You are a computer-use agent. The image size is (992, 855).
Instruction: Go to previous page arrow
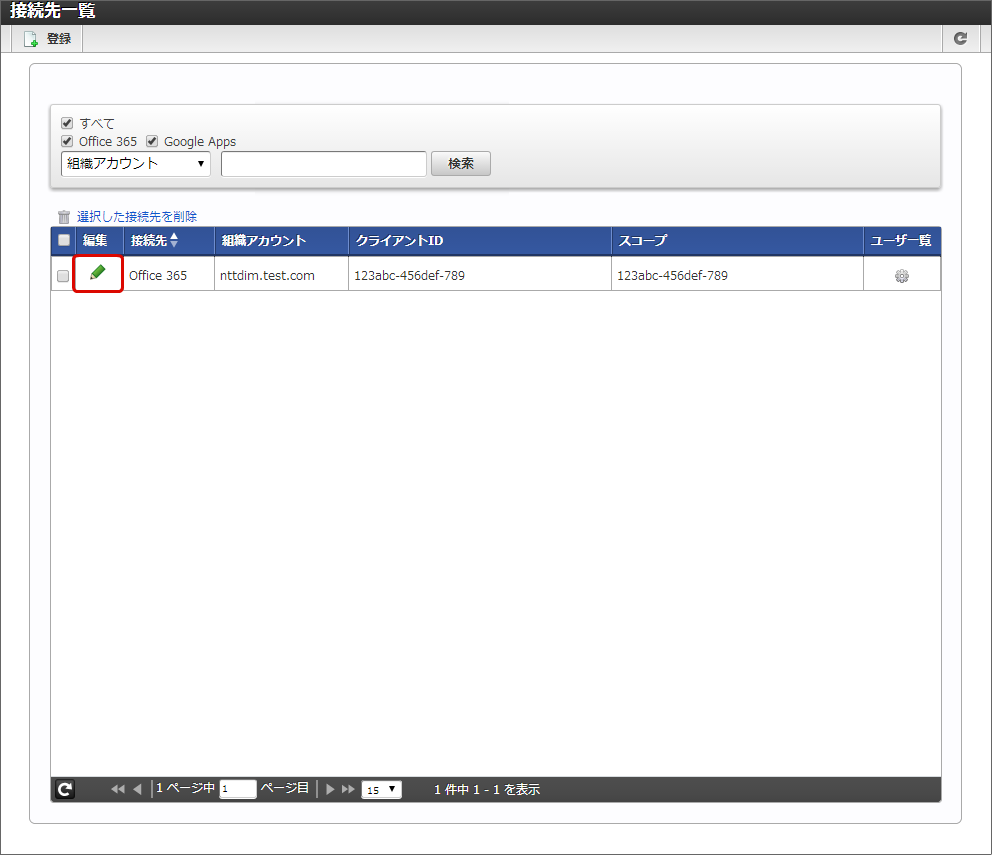[x=137, y=789]
